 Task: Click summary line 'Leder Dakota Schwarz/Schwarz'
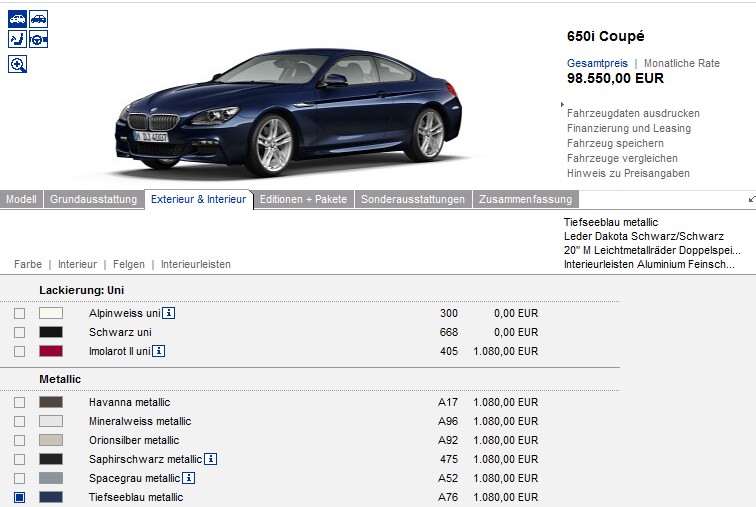click(x=644, y=236)
